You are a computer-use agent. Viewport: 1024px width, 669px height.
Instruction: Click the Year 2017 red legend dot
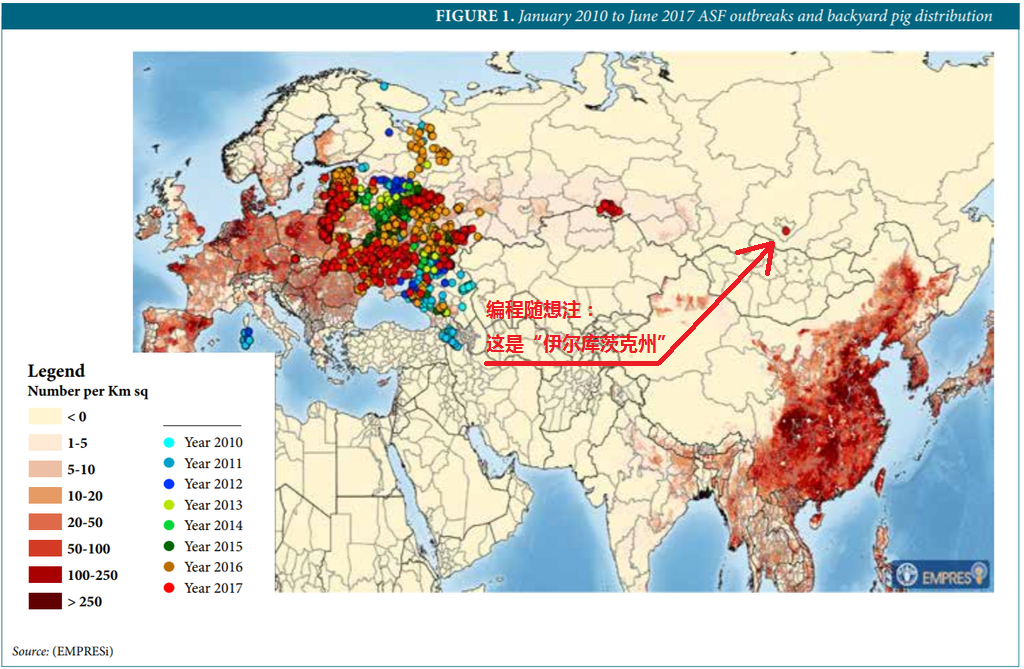click(x=169, y=588)
